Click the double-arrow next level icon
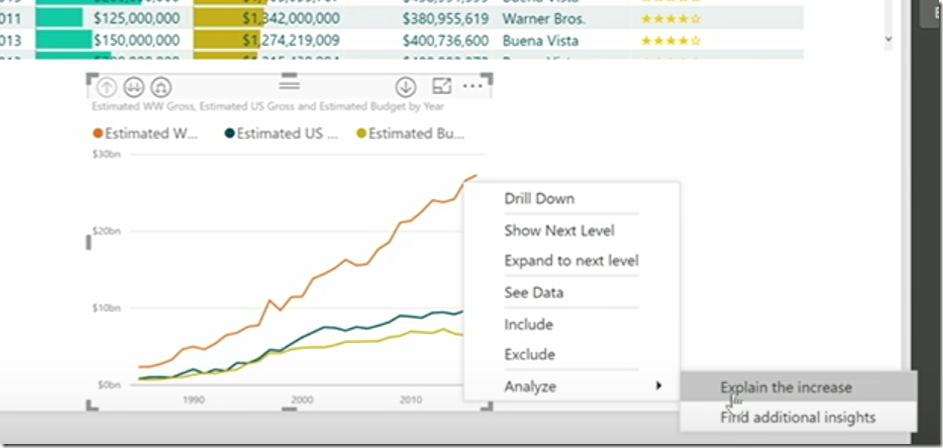Screen dimensions: 943x448 (134, 87)
